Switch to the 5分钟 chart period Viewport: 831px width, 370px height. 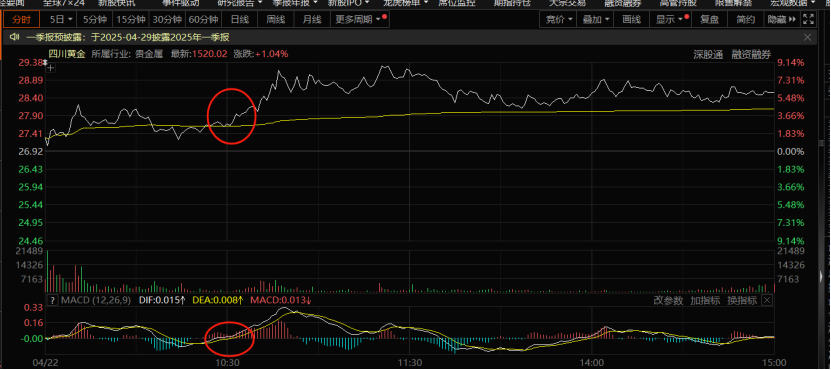tap(95, 20)
